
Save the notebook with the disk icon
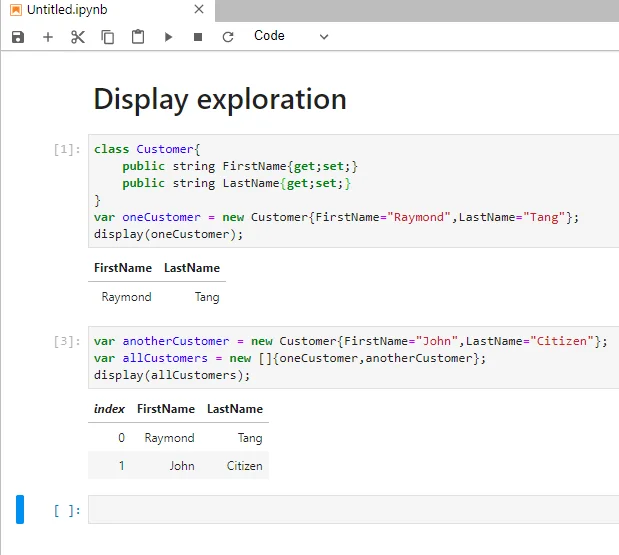pos(18,37)
